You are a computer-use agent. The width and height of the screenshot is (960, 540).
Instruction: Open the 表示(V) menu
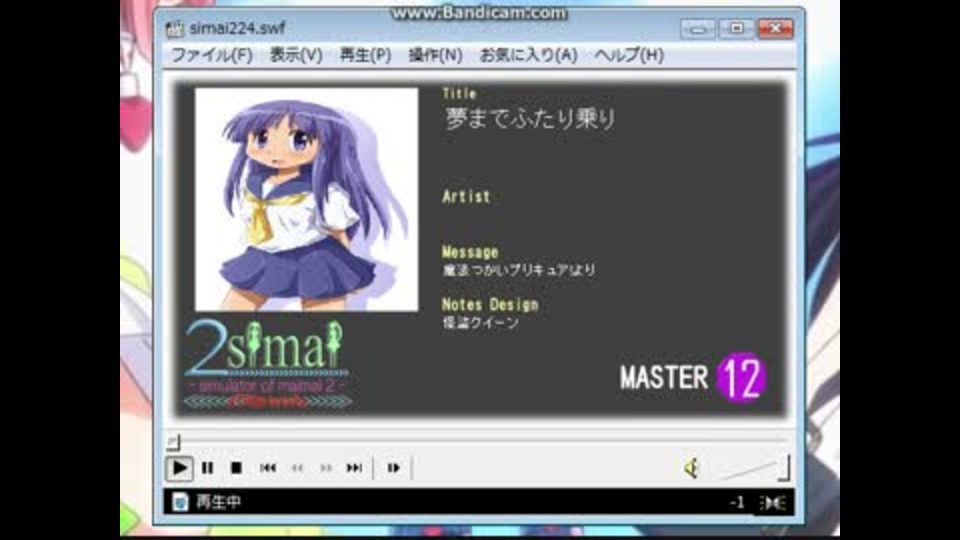(x=296, y=55)
